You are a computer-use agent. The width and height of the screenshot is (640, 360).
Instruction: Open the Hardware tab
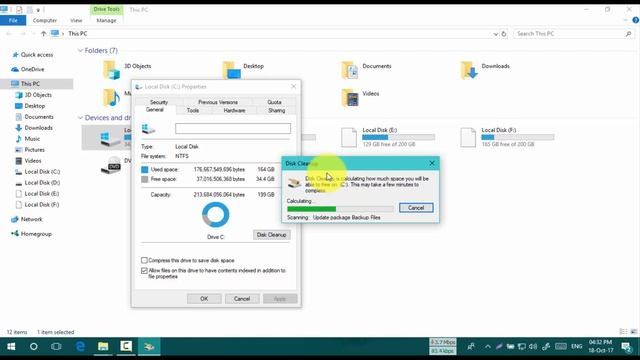coord(234,111)
